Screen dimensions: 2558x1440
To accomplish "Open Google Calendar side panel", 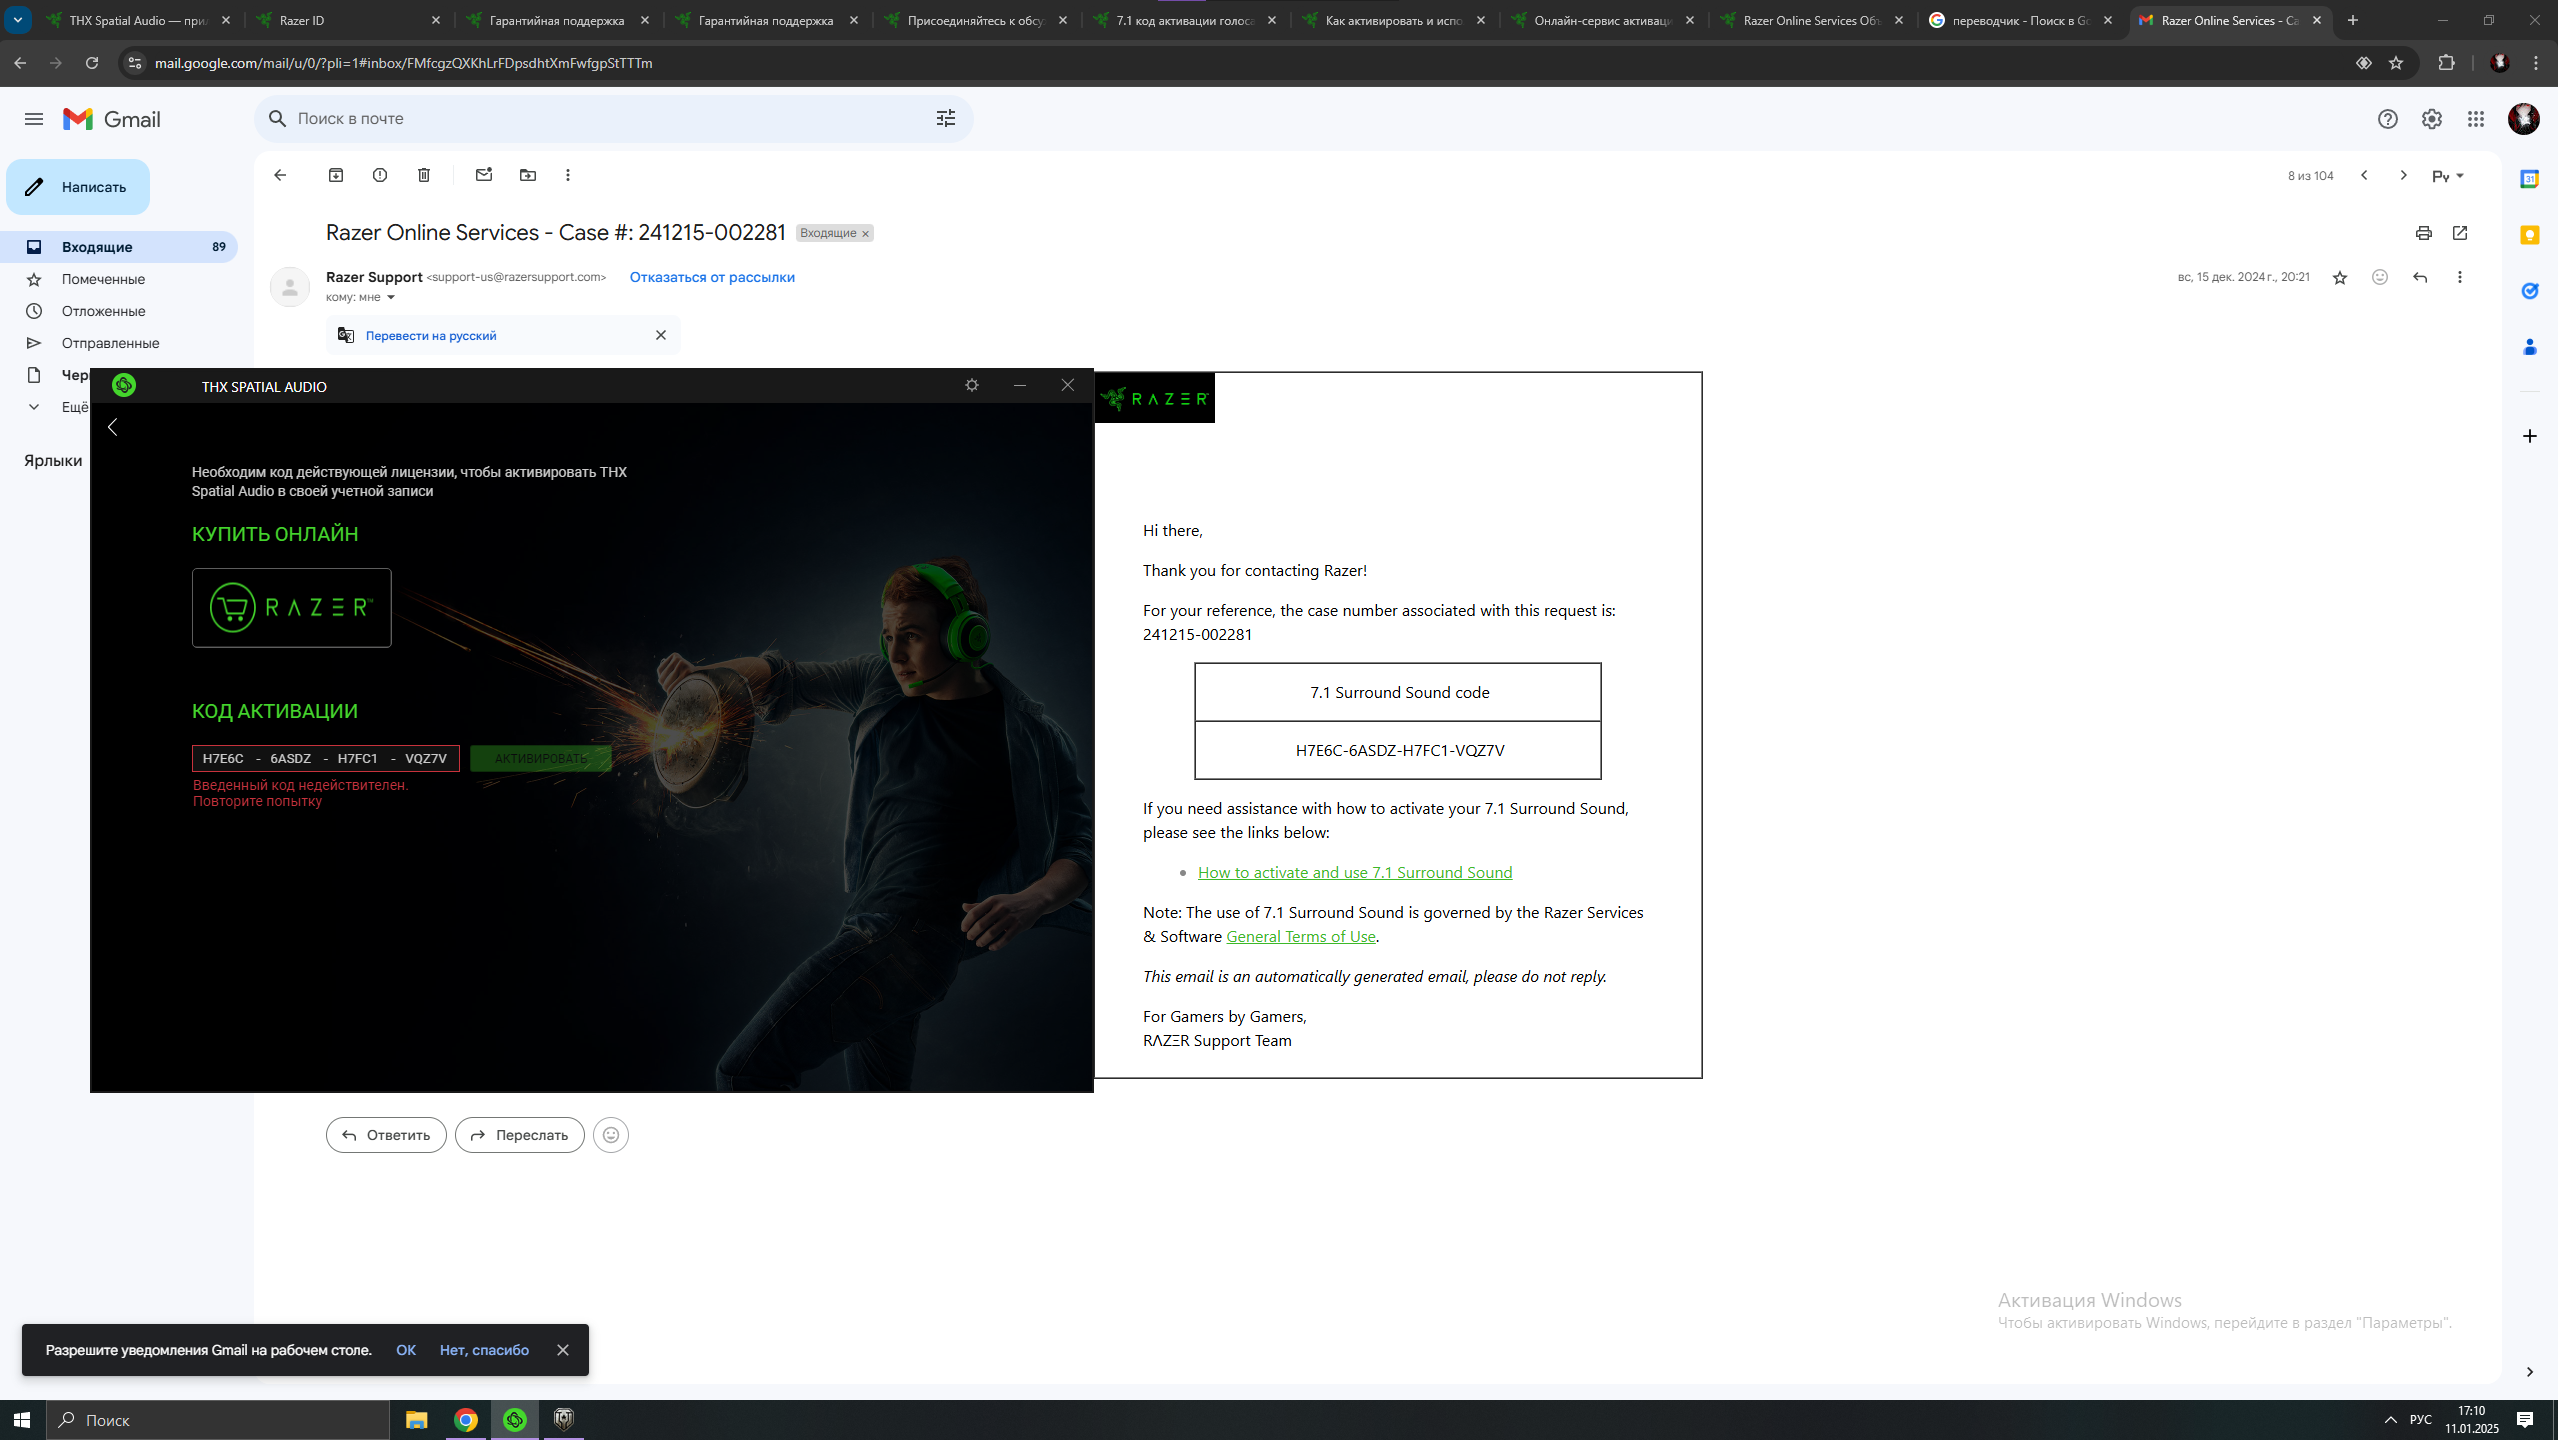I will 2530,179.
